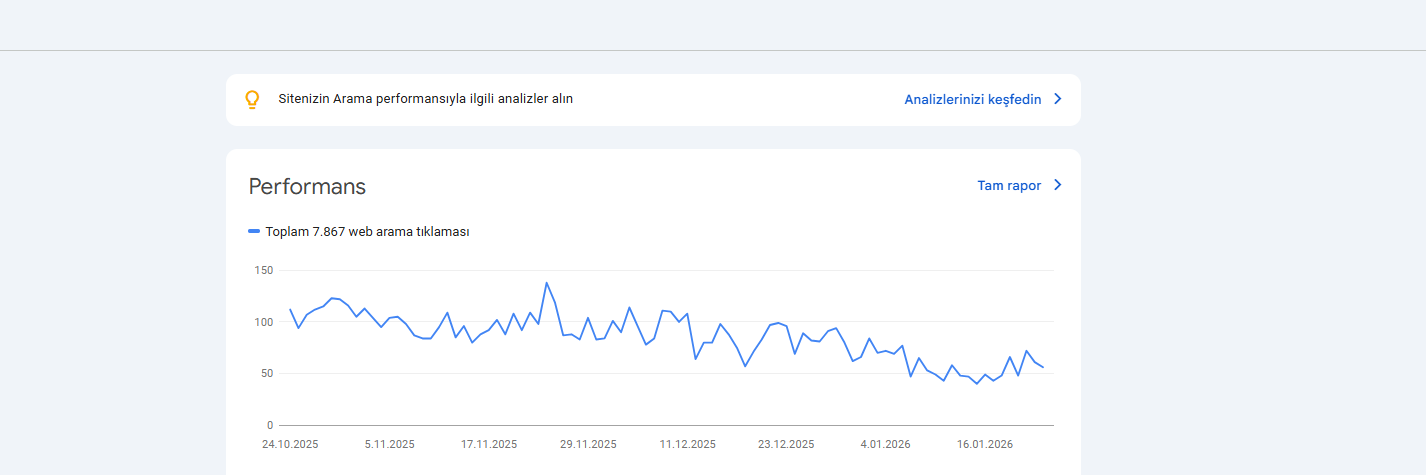This screenshot has width=1426, height=475.
Task: Select the "Toplam 7.867 web arama tıklaması" legend text
Action: click(367, 232)
